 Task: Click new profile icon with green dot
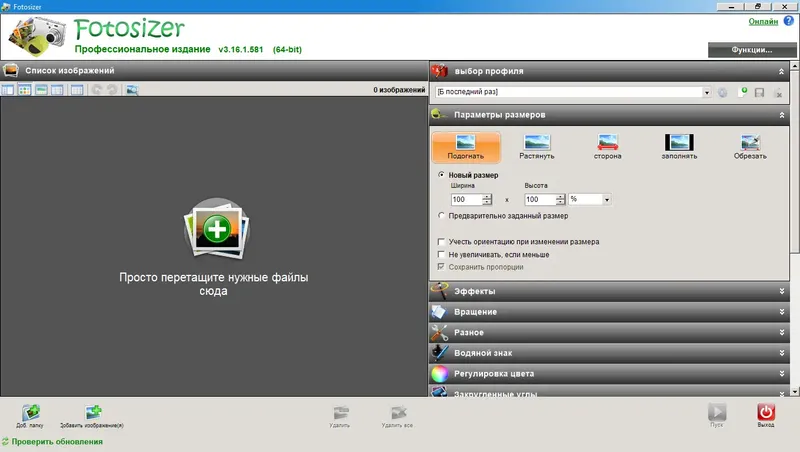[x=742, y=92]
